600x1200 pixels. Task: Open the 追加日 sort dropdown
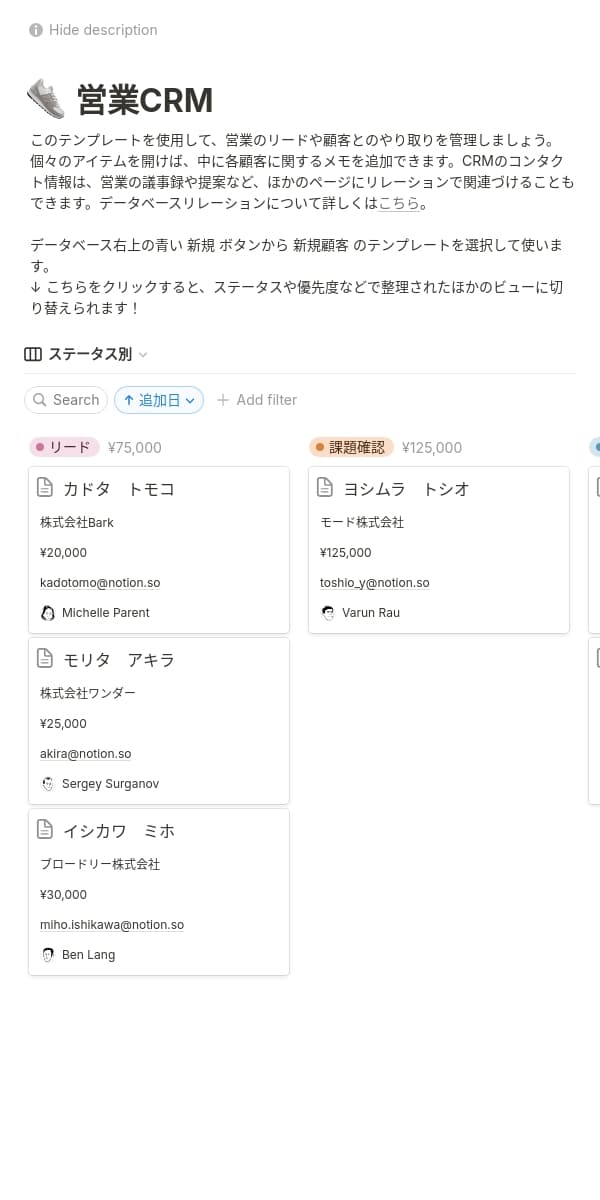[x=159, y=400]
